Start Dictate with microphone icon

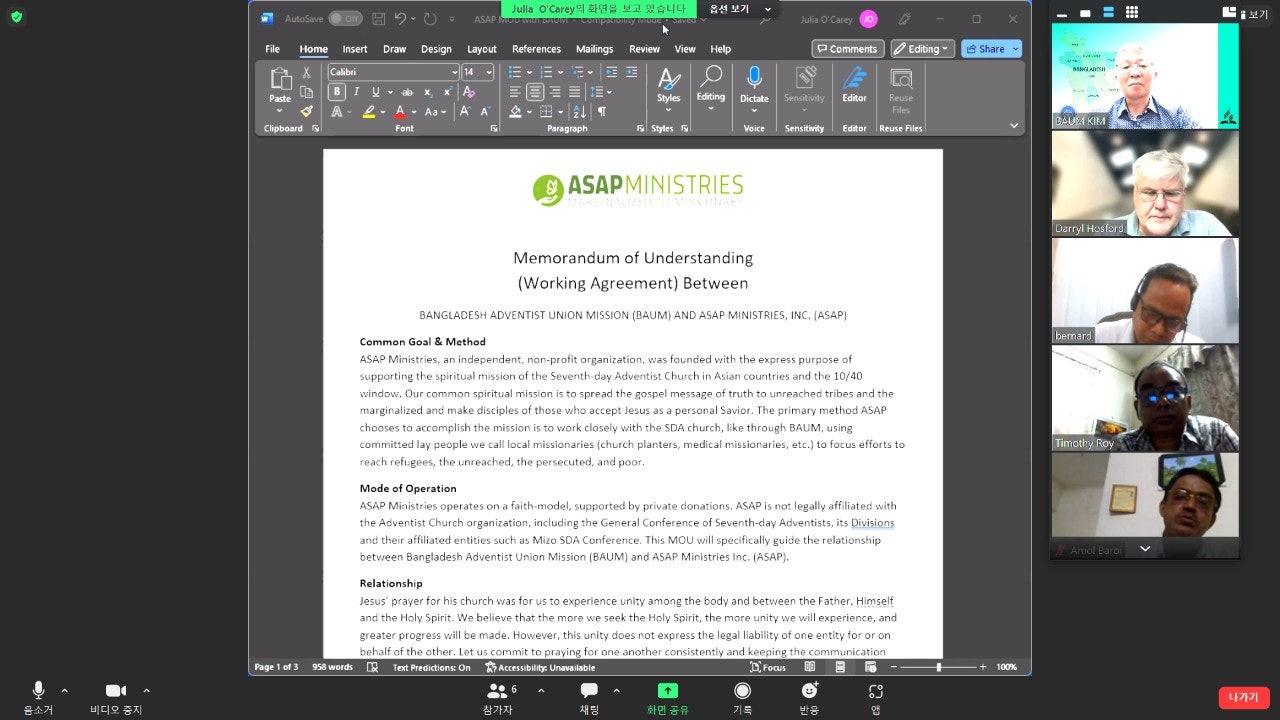pos(754,78)
